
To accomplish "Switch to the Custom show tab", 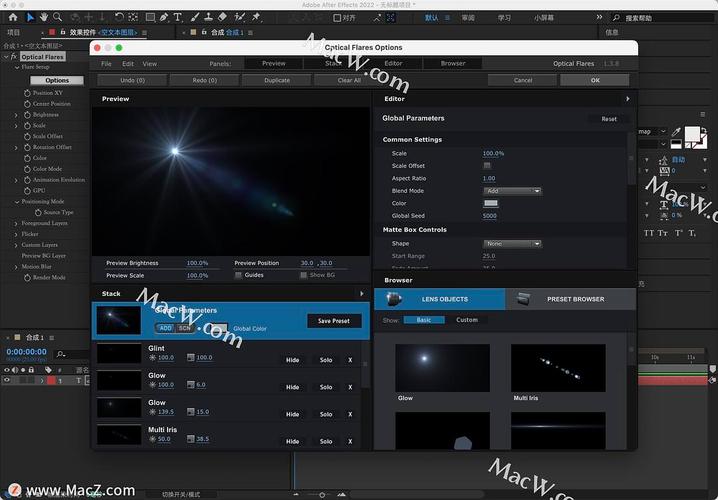I will [467, 320].
